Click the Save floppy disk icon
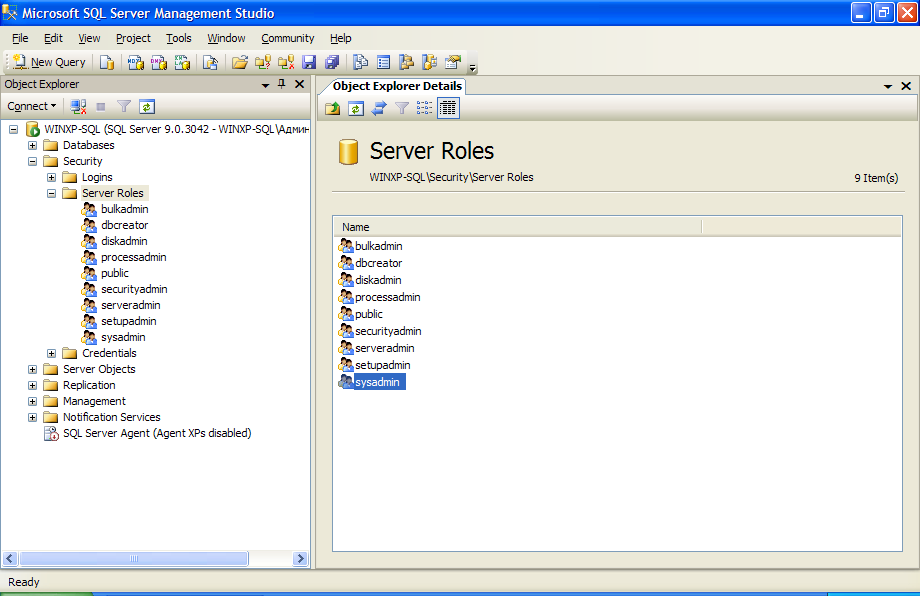920x596 pixels. coord(309,62)
